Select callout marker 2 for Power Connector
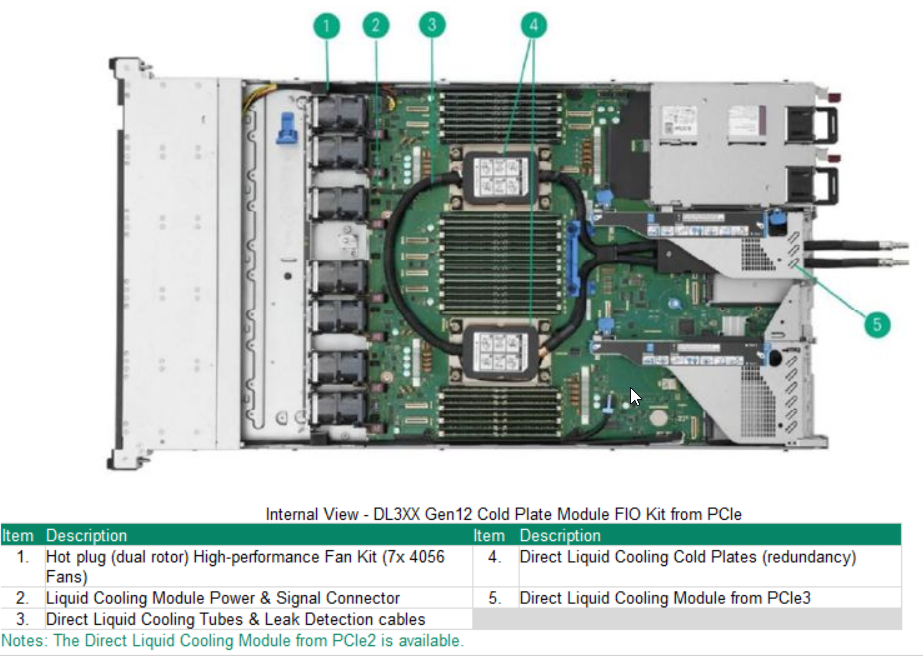 [x=377, y=24]
